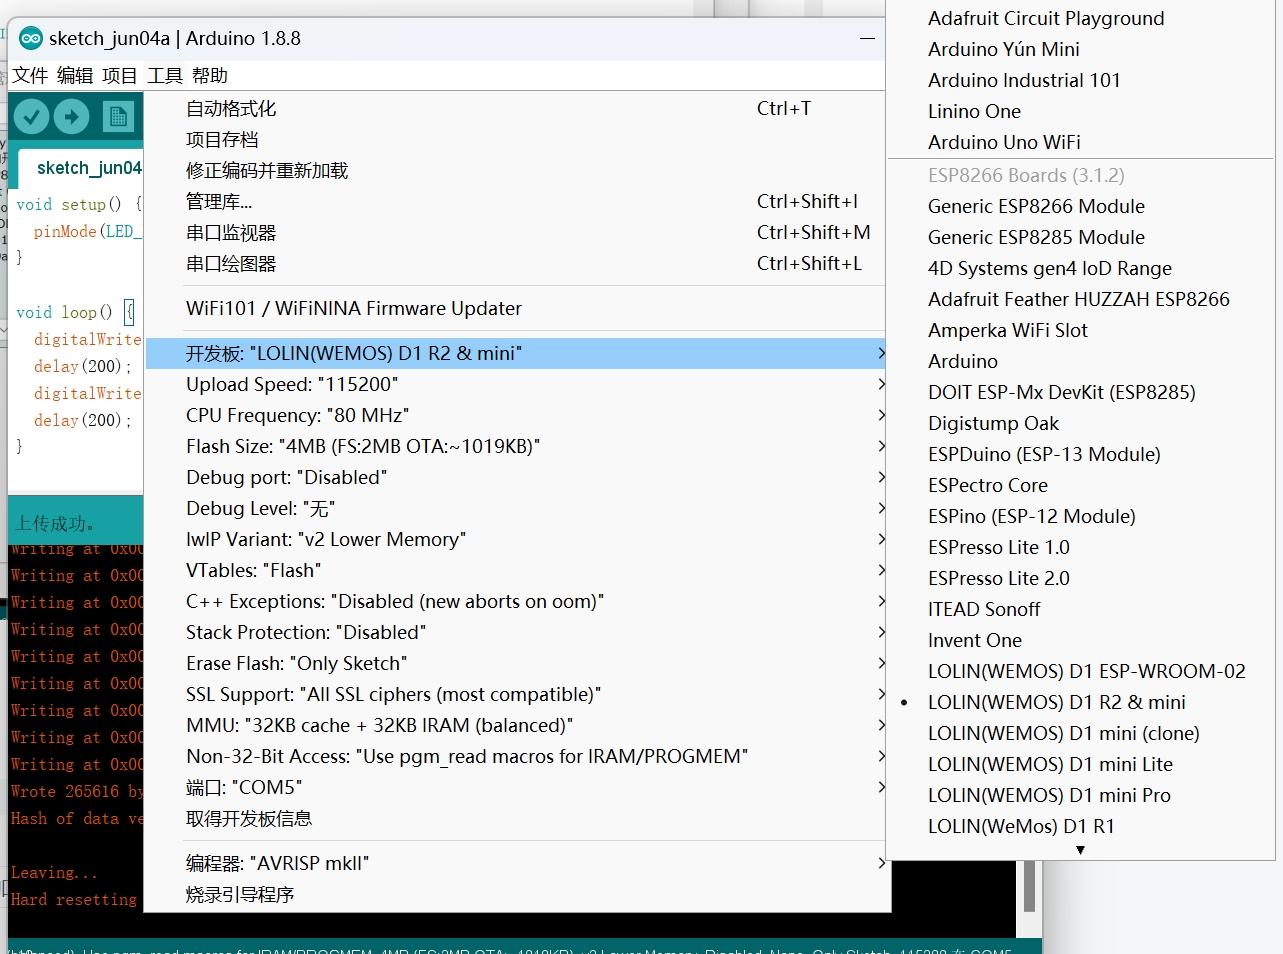
Task: Select Amperka WiFi Slot board
Action: [x=1080, y=331]
